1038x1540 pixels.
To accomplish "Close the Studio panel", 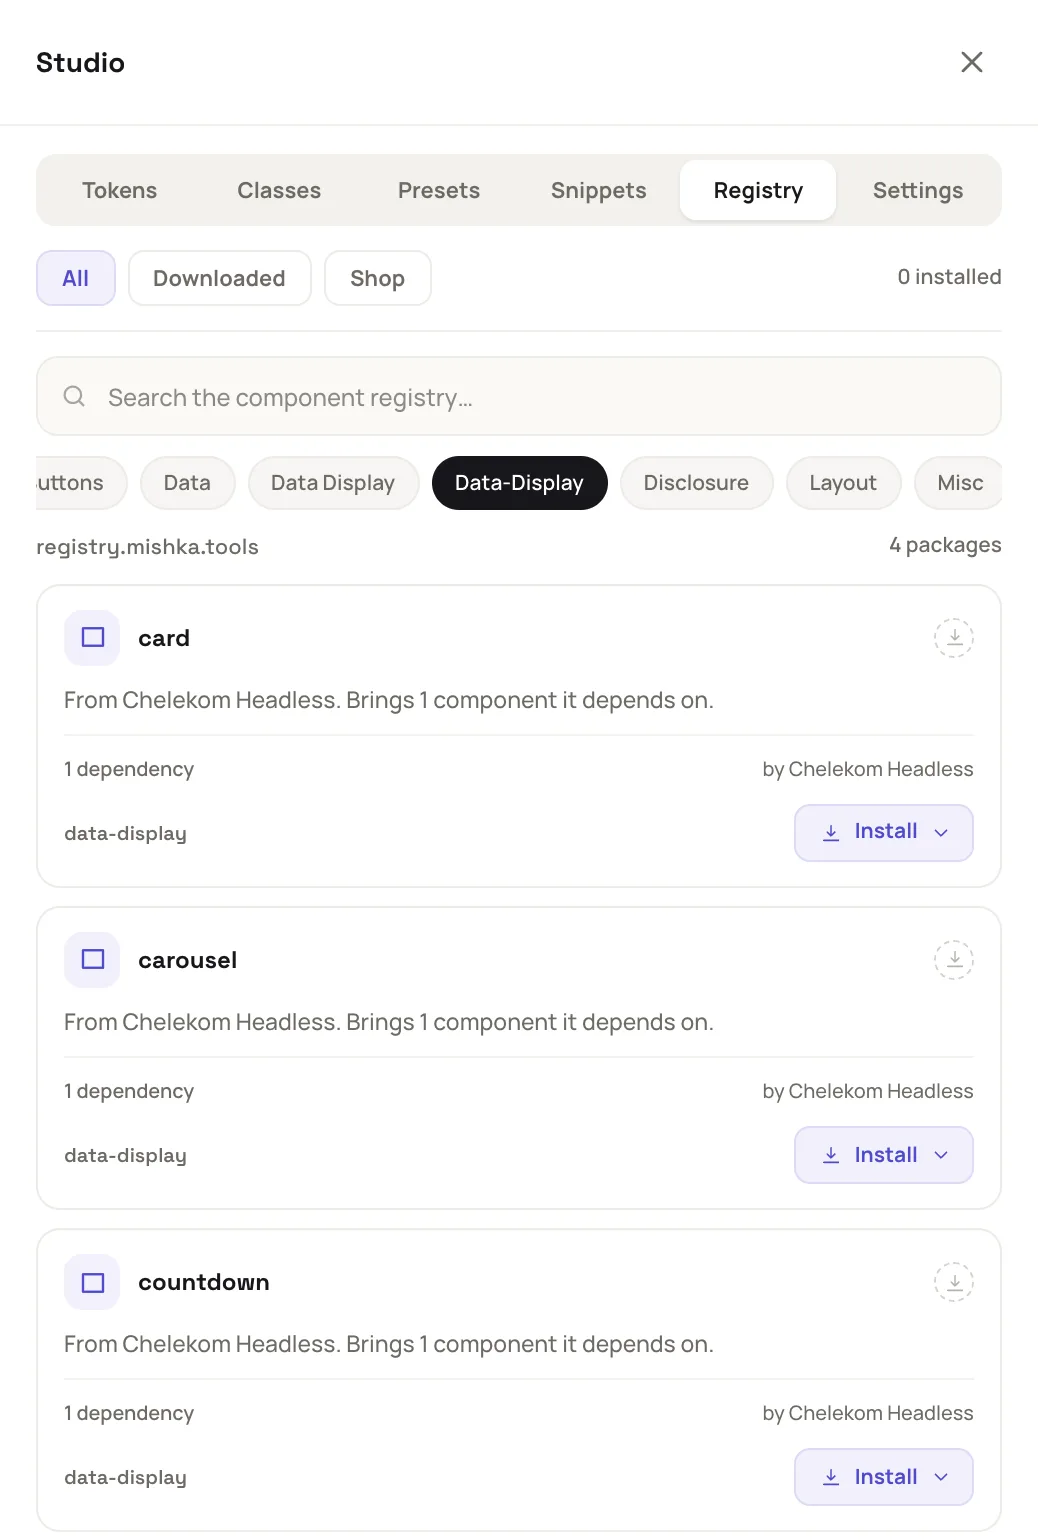I will point(971,62).
